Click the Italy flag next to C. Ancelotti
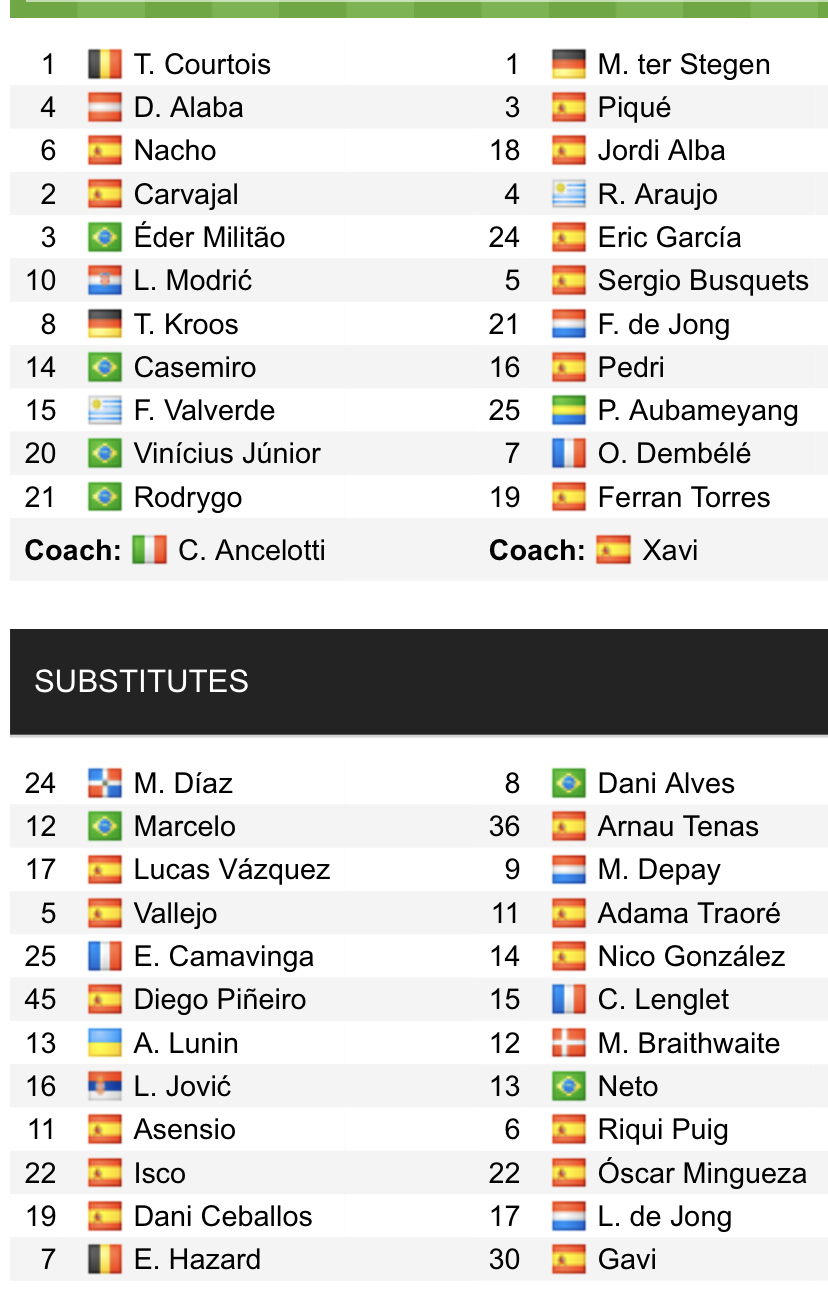 click(x=149, y=550)
